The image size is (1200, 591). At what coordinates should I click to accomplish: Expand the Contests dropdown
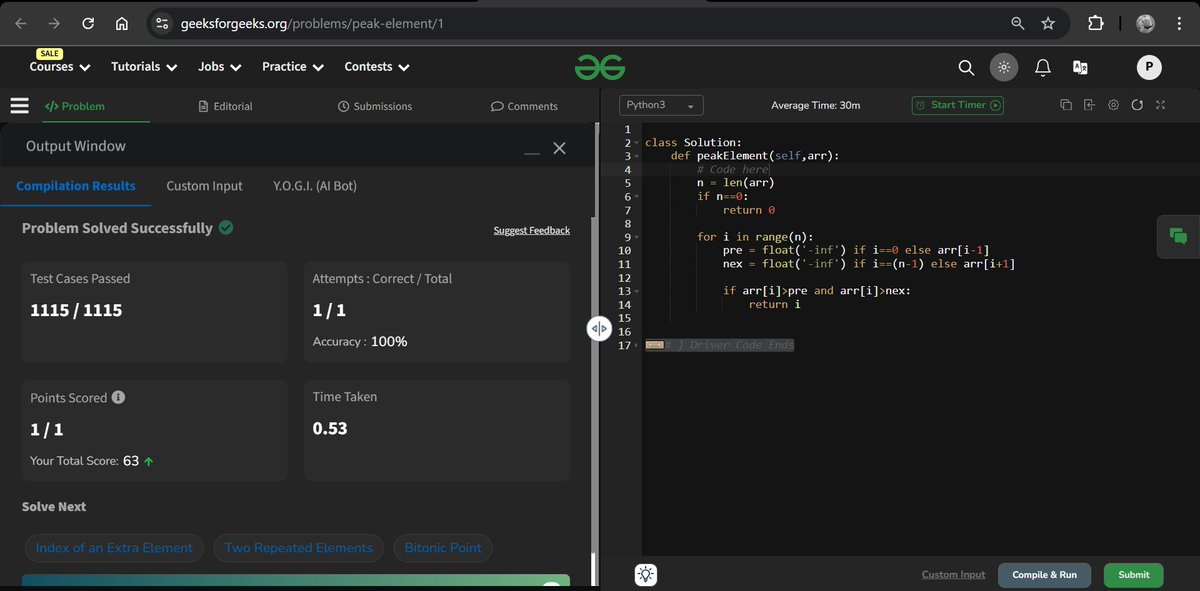point(377,67)
